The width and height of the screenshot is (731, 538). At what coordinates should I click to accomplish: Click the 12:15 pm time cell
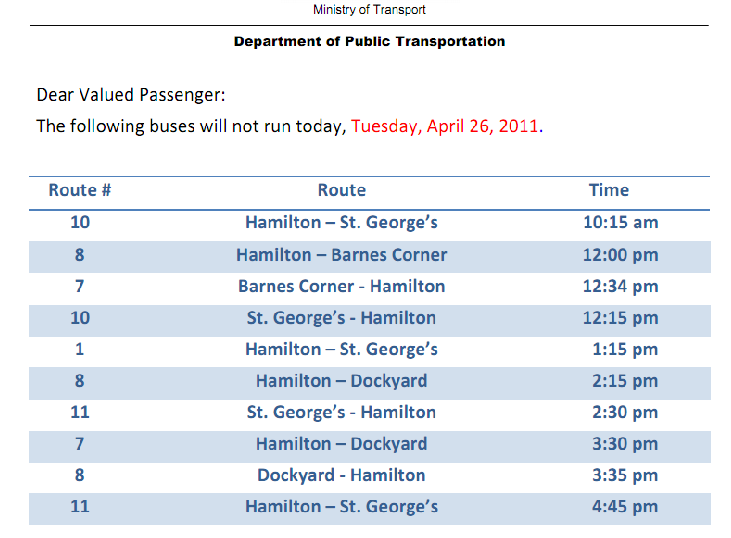pos(620,318)
